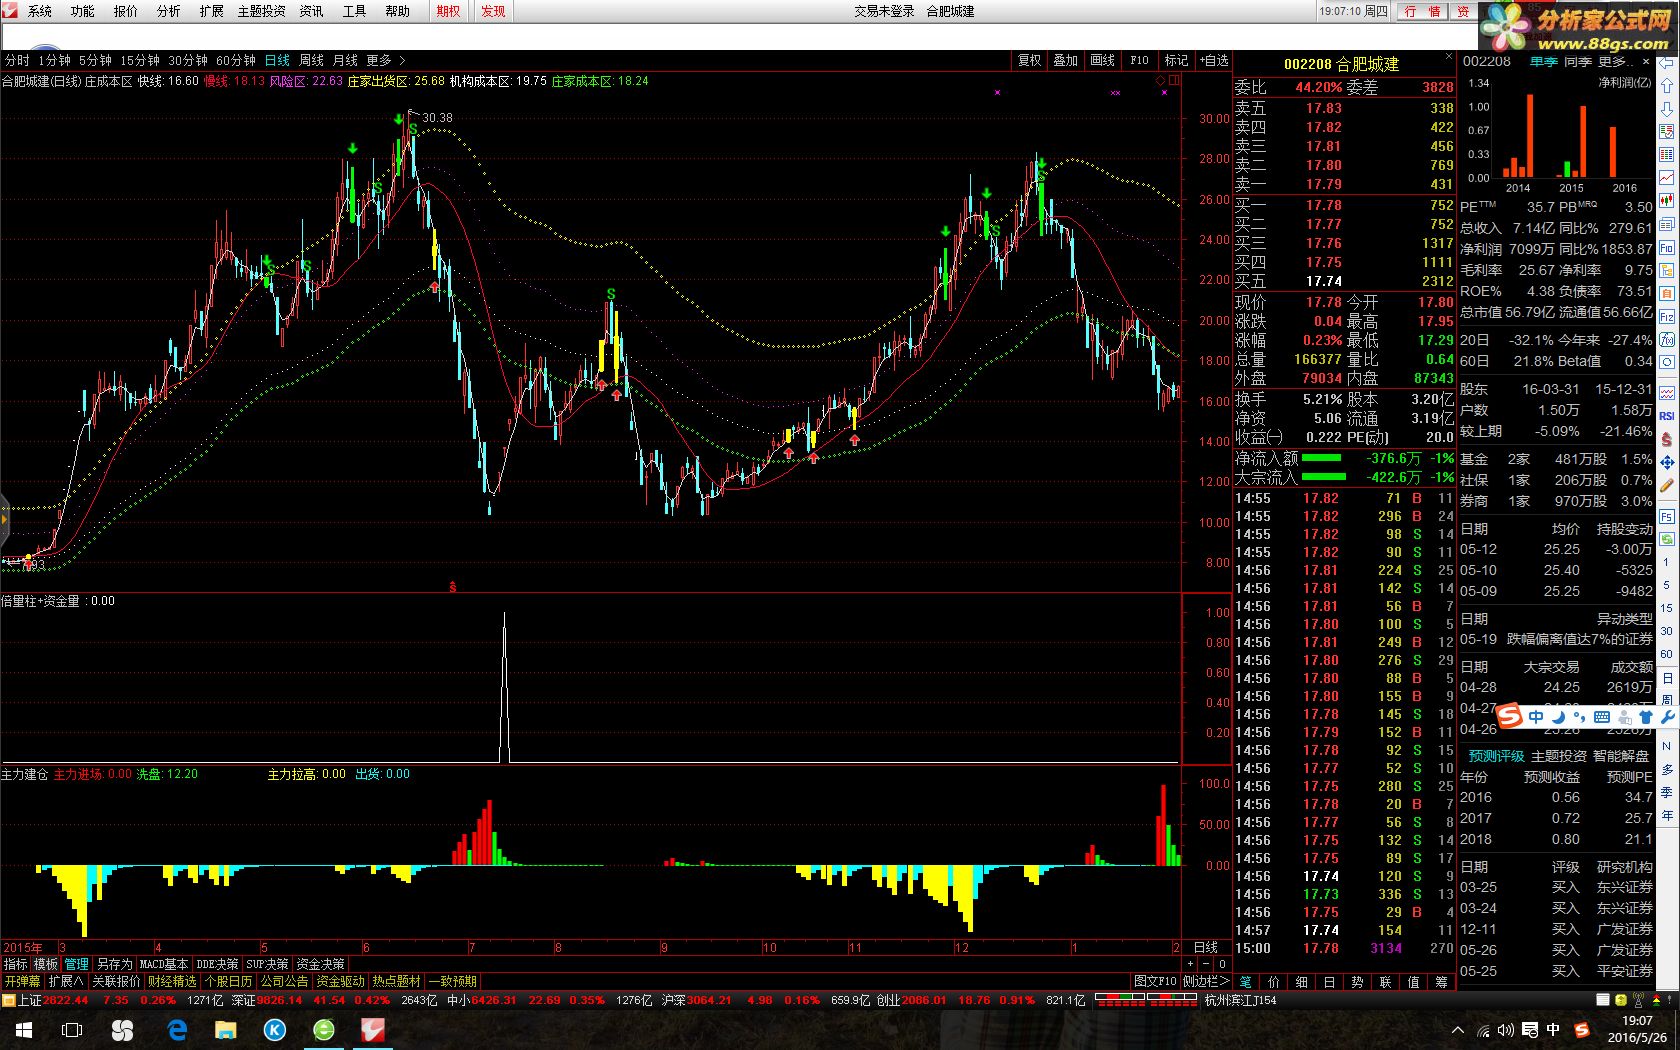Image resolution: width=1680 pixels, height=1050 pixels.
Task: Open the 功能 menu
Action: (x=82, y=11)
